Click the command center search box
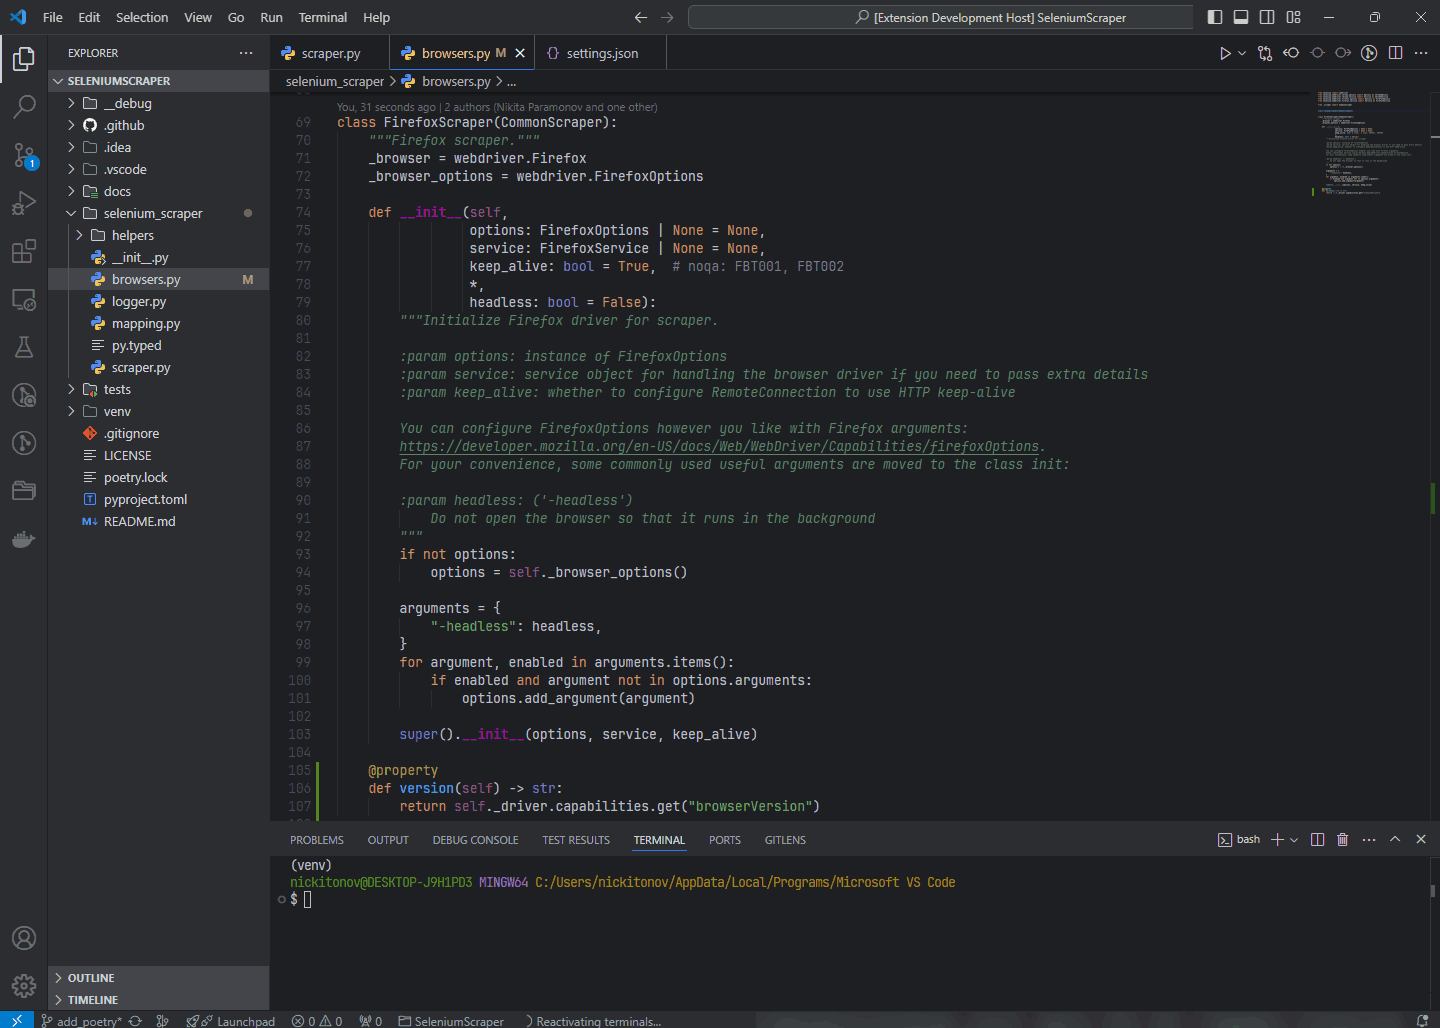The height and width of the screenshot is (1028, 1440). (x=940, y=17)
